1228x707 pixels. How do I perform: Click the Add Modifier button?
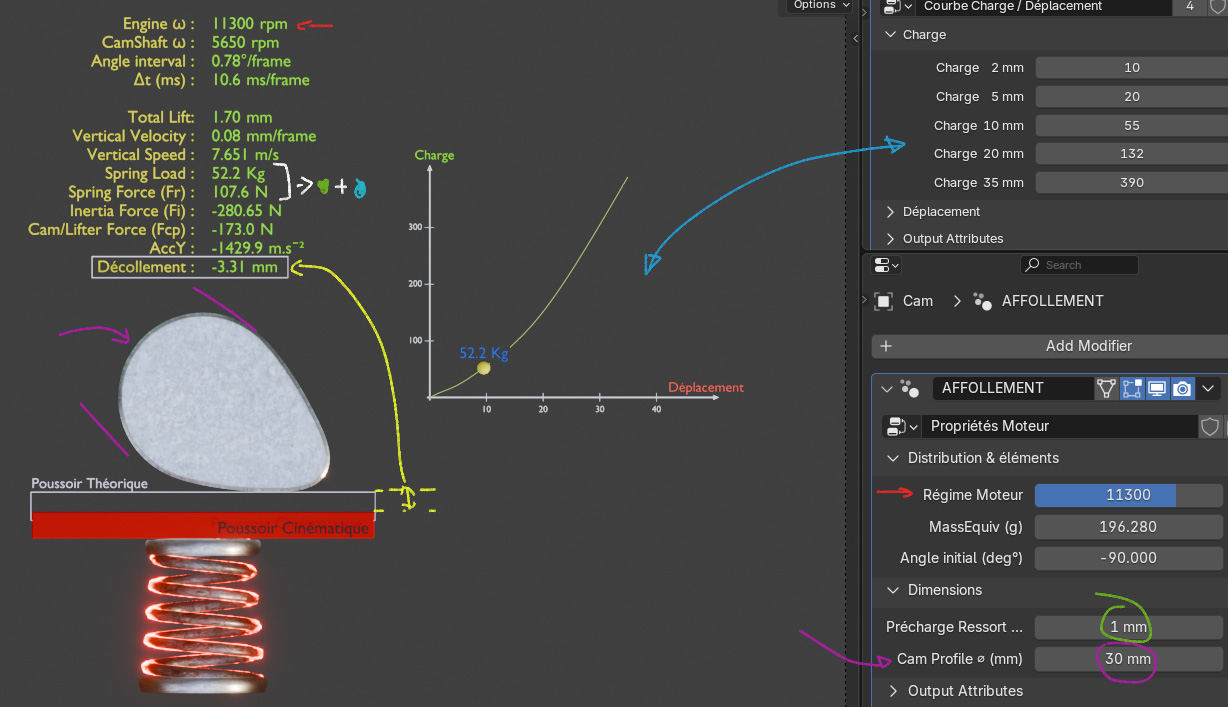(1050, 346)
